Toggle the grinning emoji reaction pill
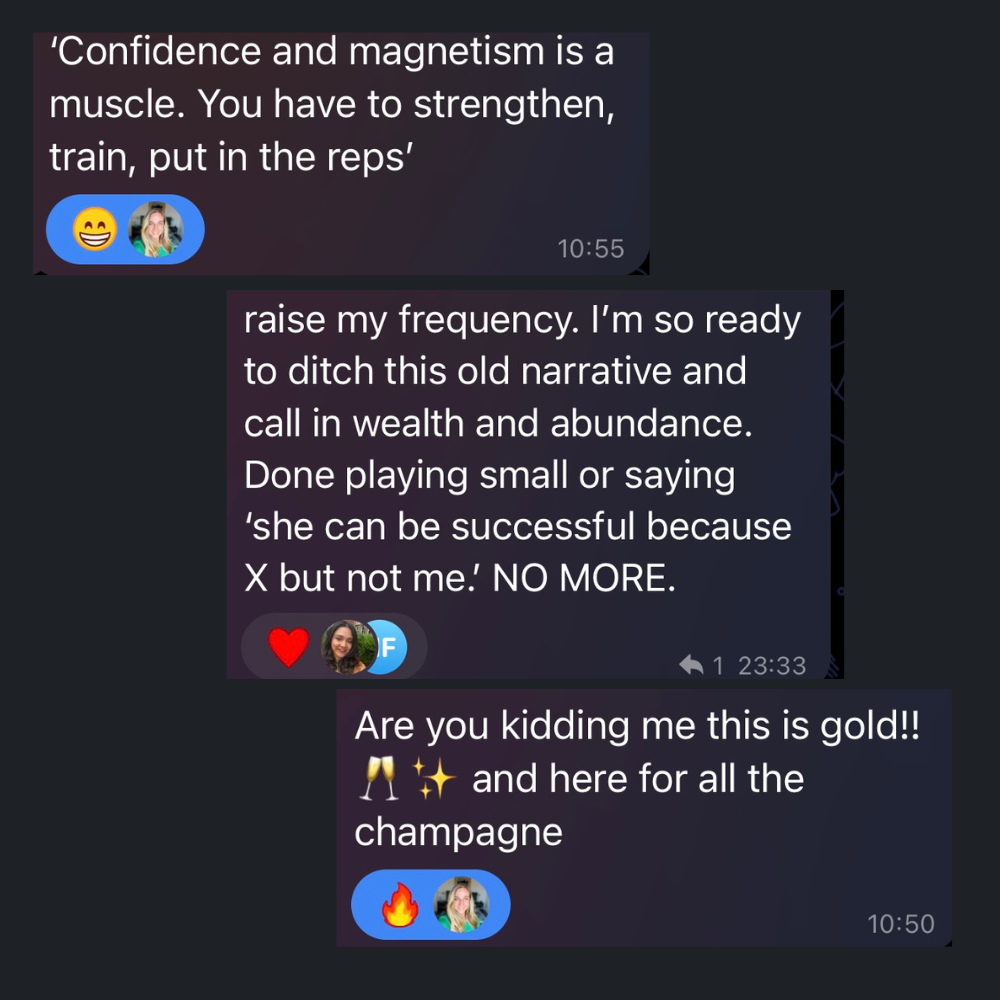 click(125, 229)
